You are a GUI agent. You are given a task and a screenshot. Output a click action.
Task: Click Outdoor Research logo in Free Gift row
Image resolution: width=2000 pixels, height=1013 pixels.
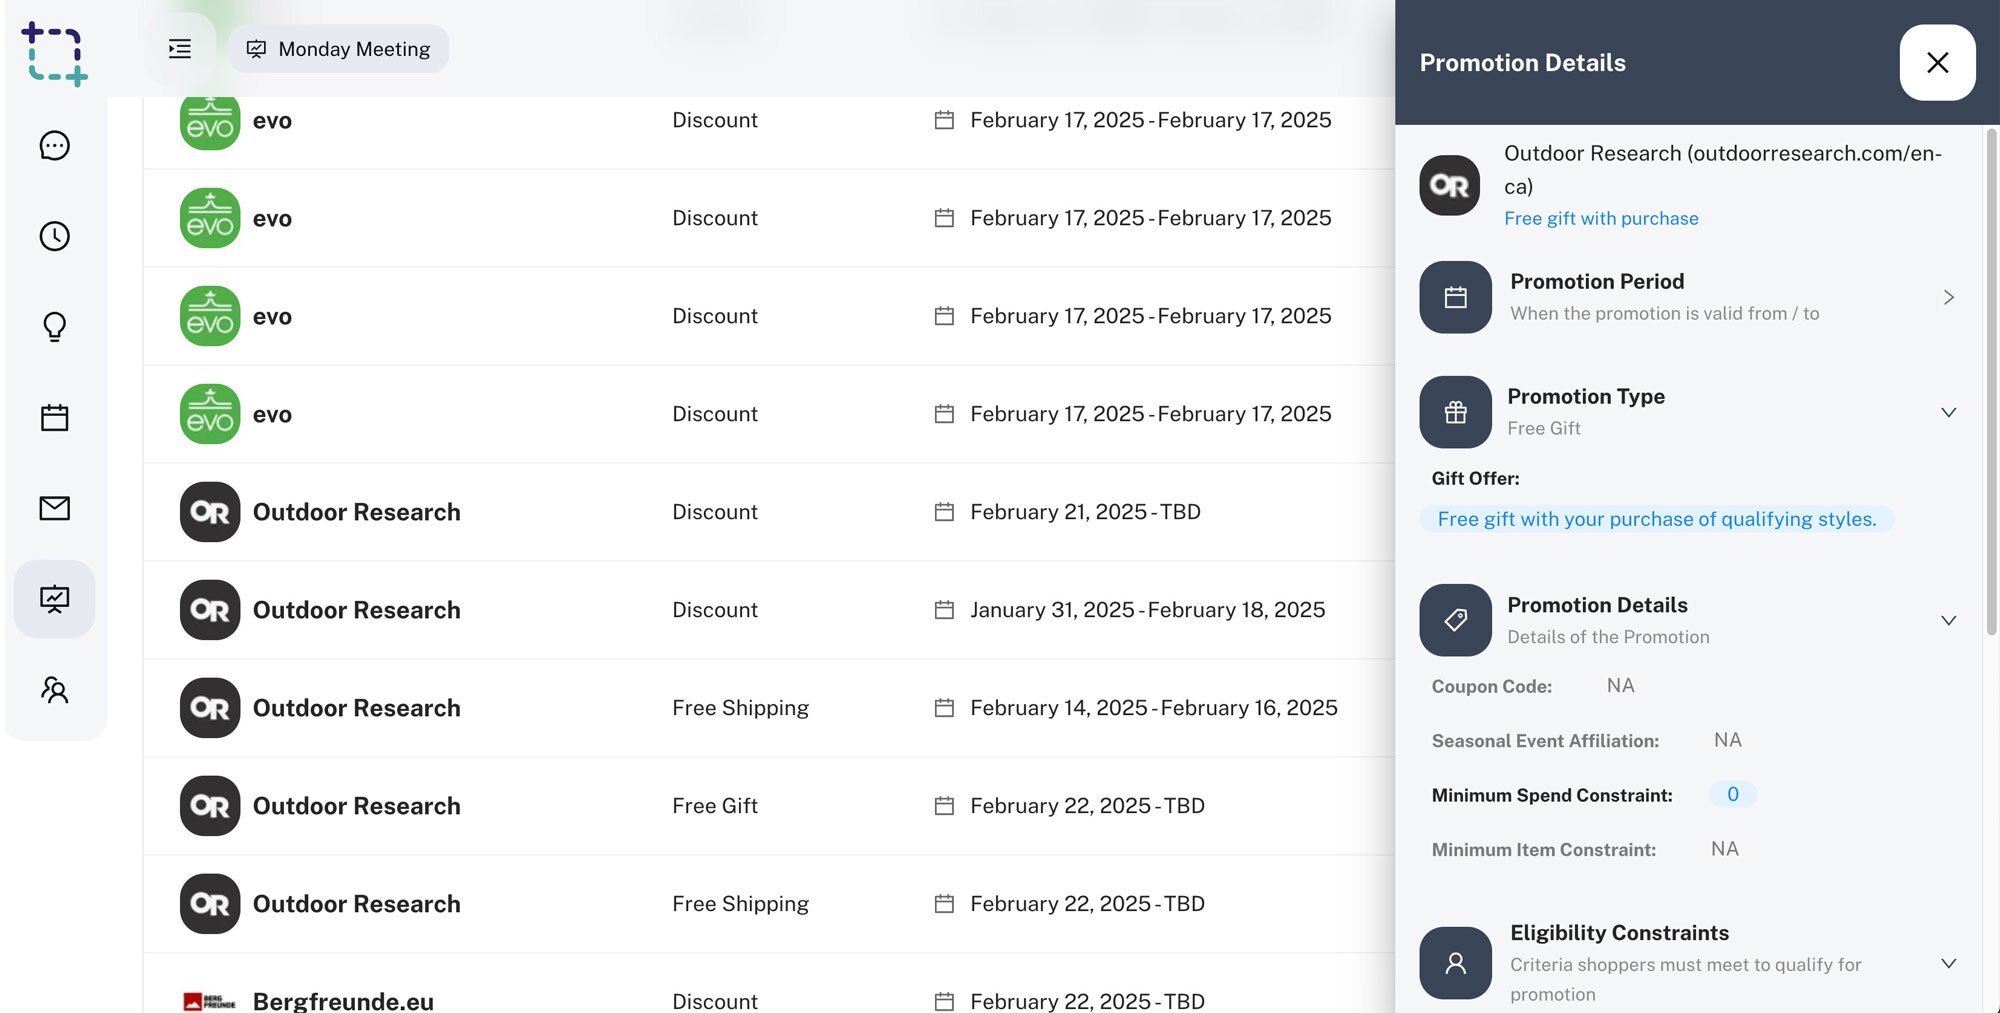point(210,806)
